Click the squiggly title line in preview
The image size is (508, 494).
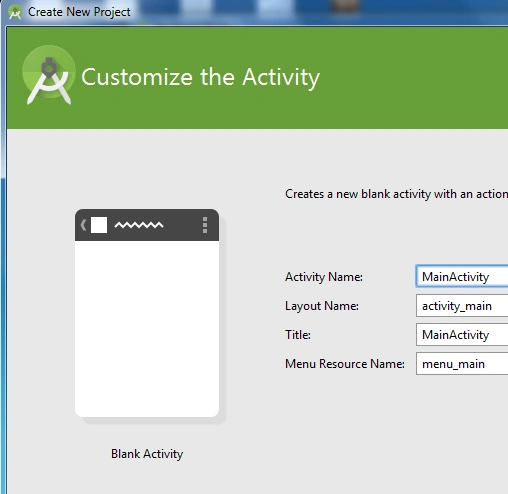pyautogui.click(x=139, y=225)
